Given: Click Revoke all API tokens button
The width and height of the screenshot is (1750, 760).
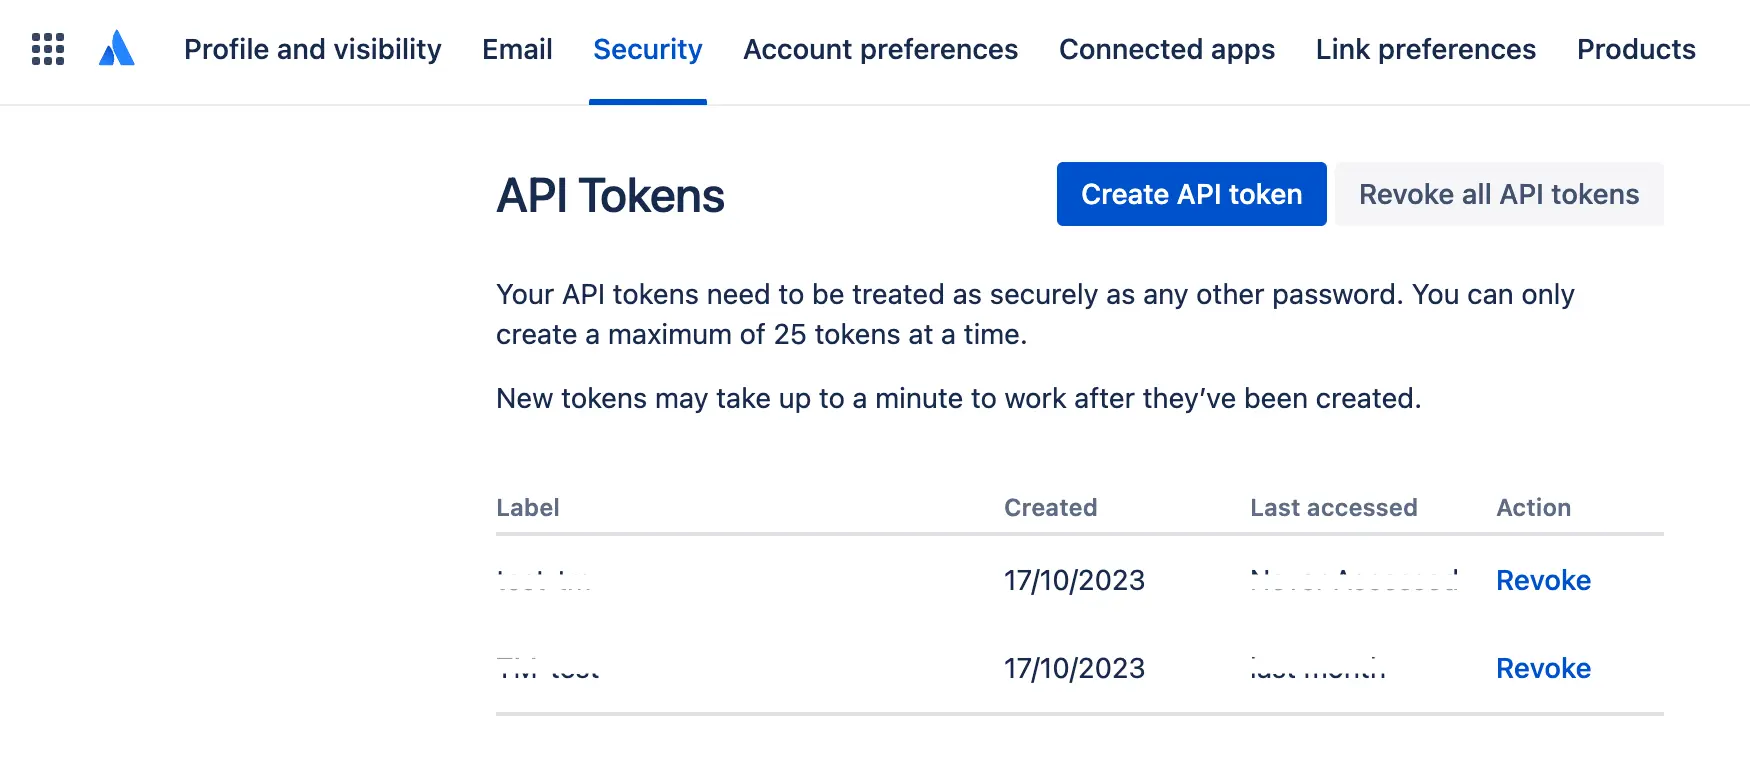Looking at the screenshot, I should click(x=1498, y=194).
